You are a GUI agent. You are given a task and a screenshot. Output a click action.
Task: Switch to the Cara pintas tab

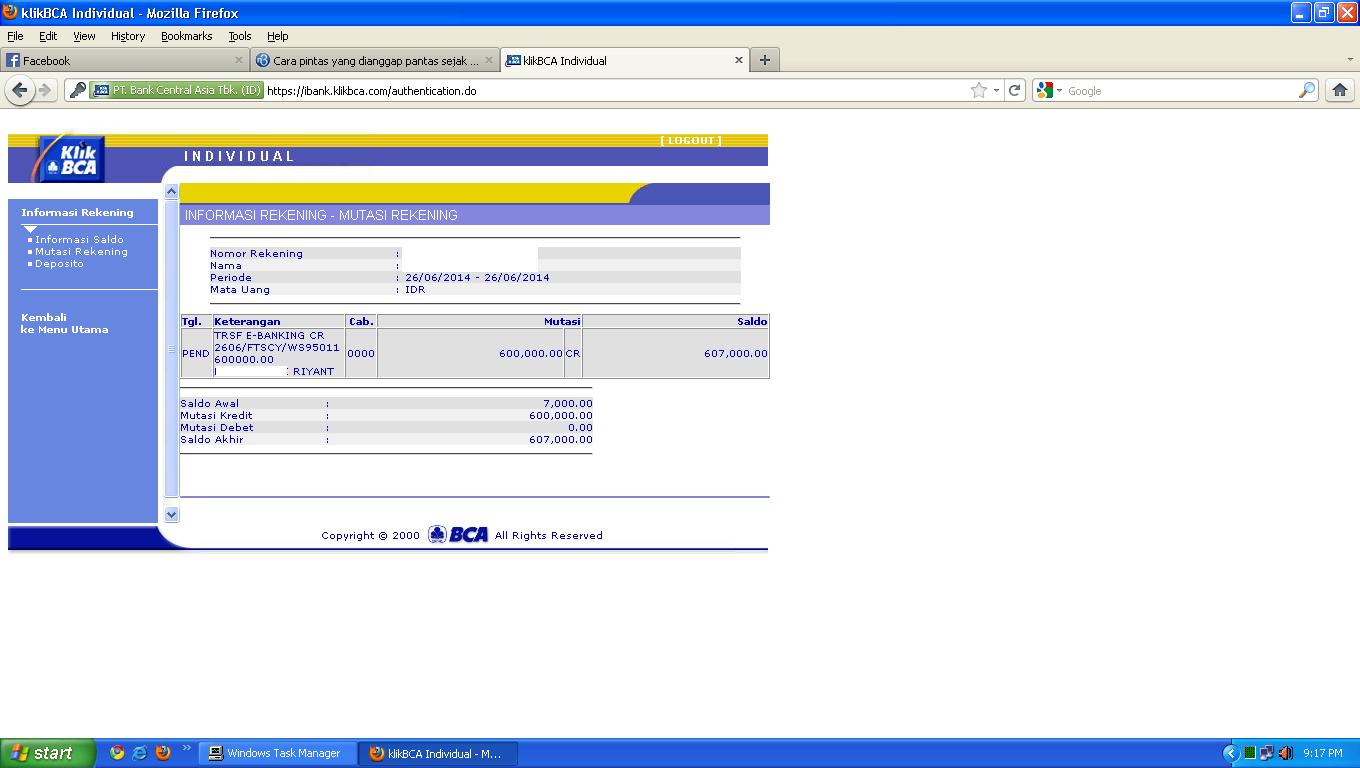coord(375,60)
